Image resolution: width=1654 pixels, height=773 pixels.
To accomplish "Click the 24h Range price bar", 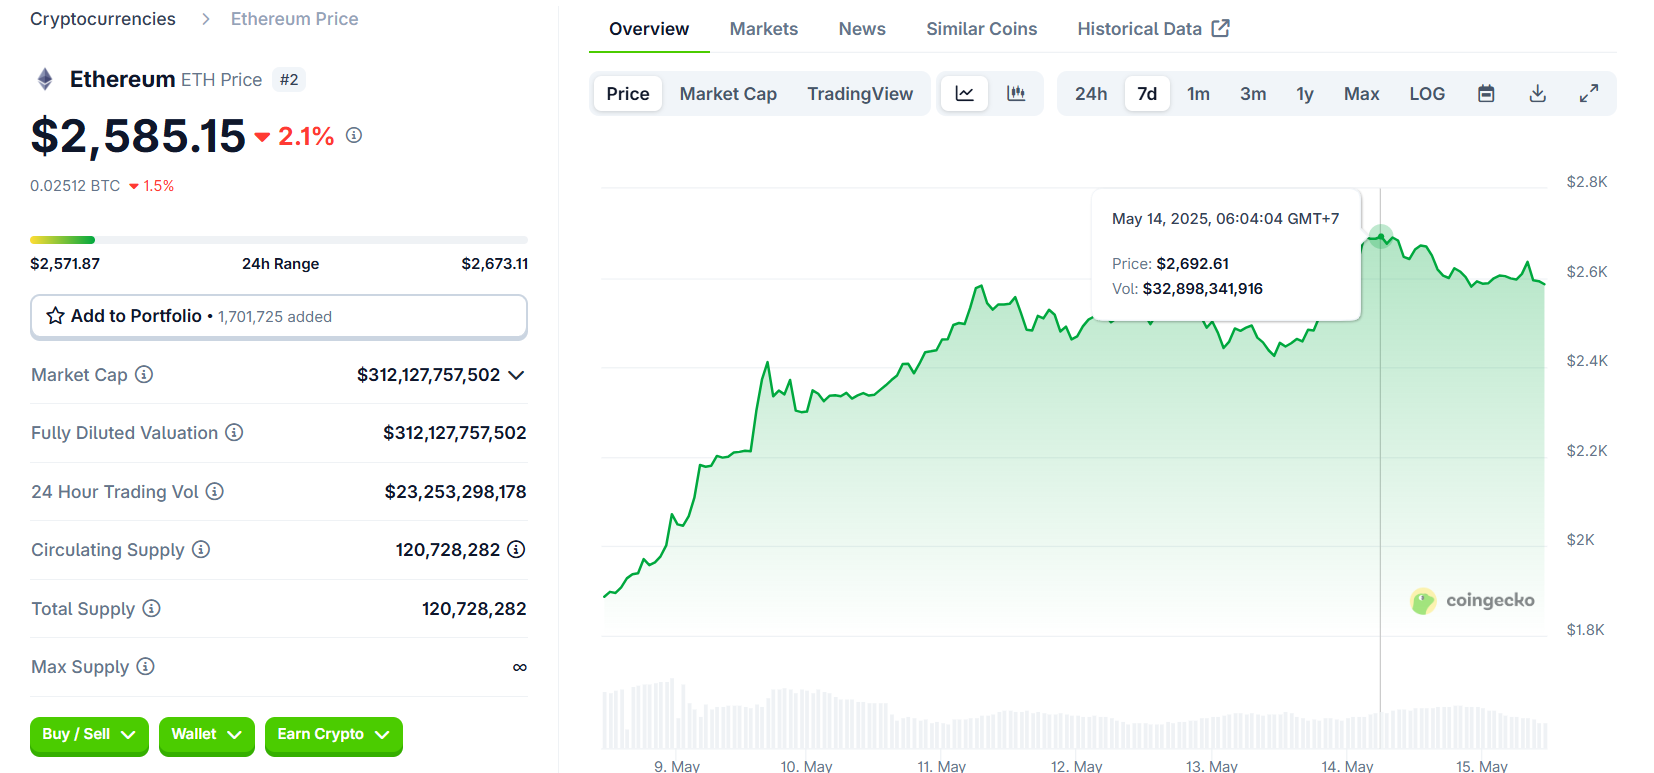I will click(278, 240).
